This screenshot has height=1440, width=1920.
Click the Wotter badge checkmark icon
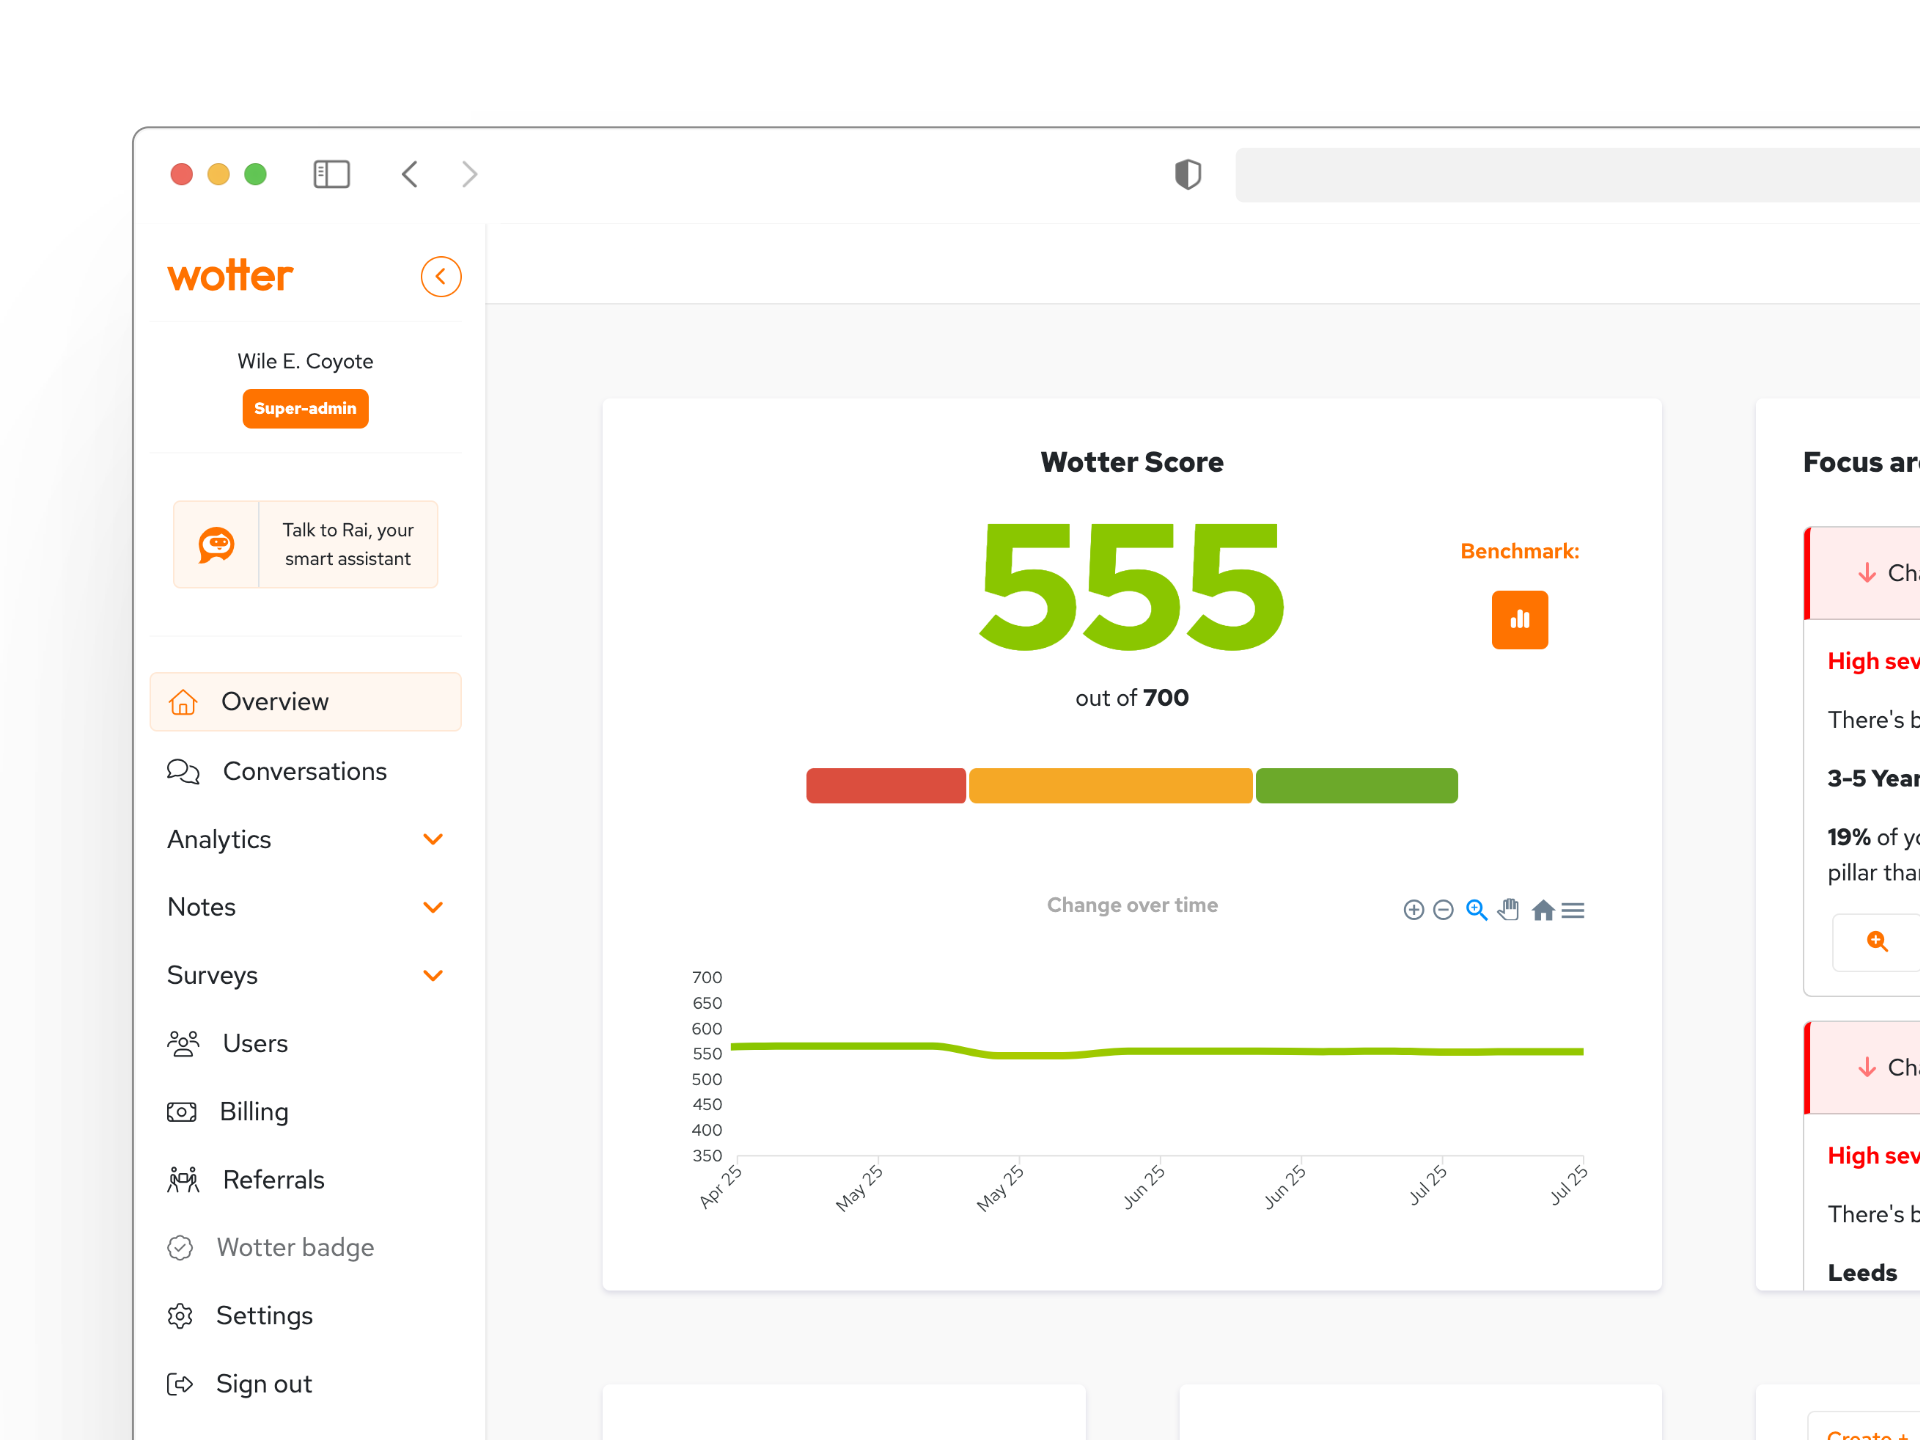point(180,1248)
